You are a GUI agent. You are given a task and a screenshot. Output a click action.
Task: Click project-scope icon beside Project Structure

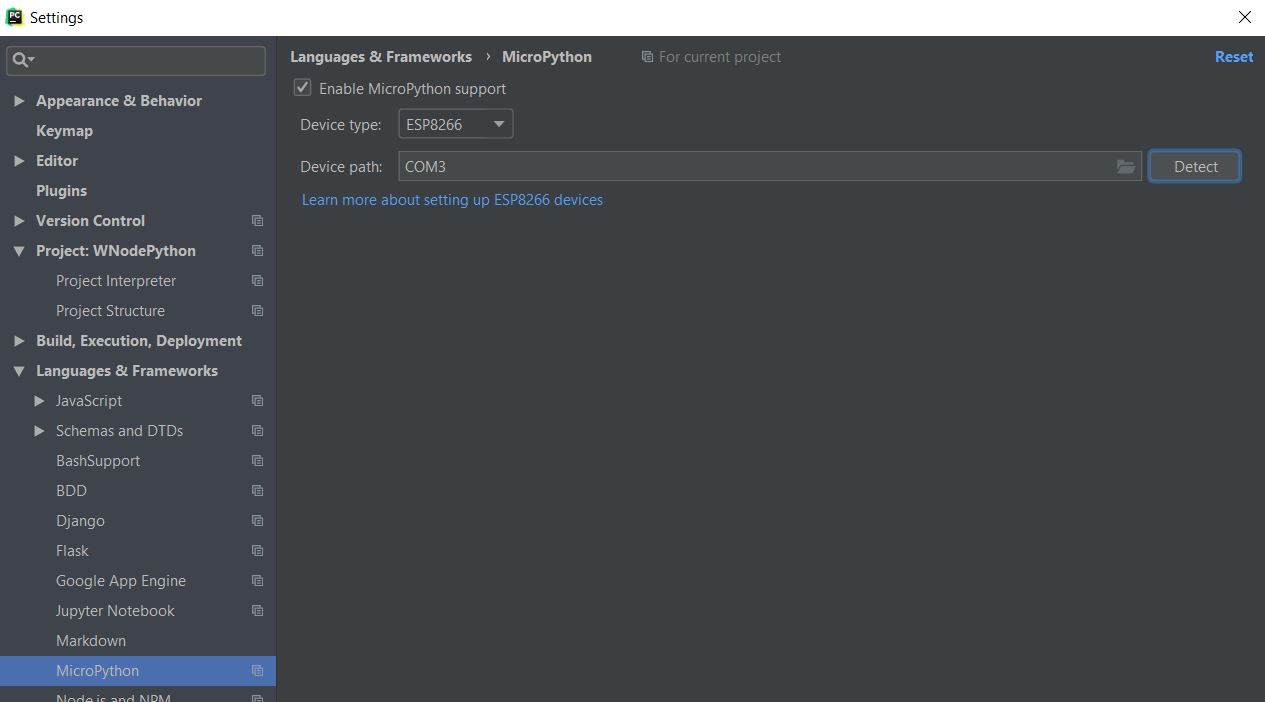point(257,311)
